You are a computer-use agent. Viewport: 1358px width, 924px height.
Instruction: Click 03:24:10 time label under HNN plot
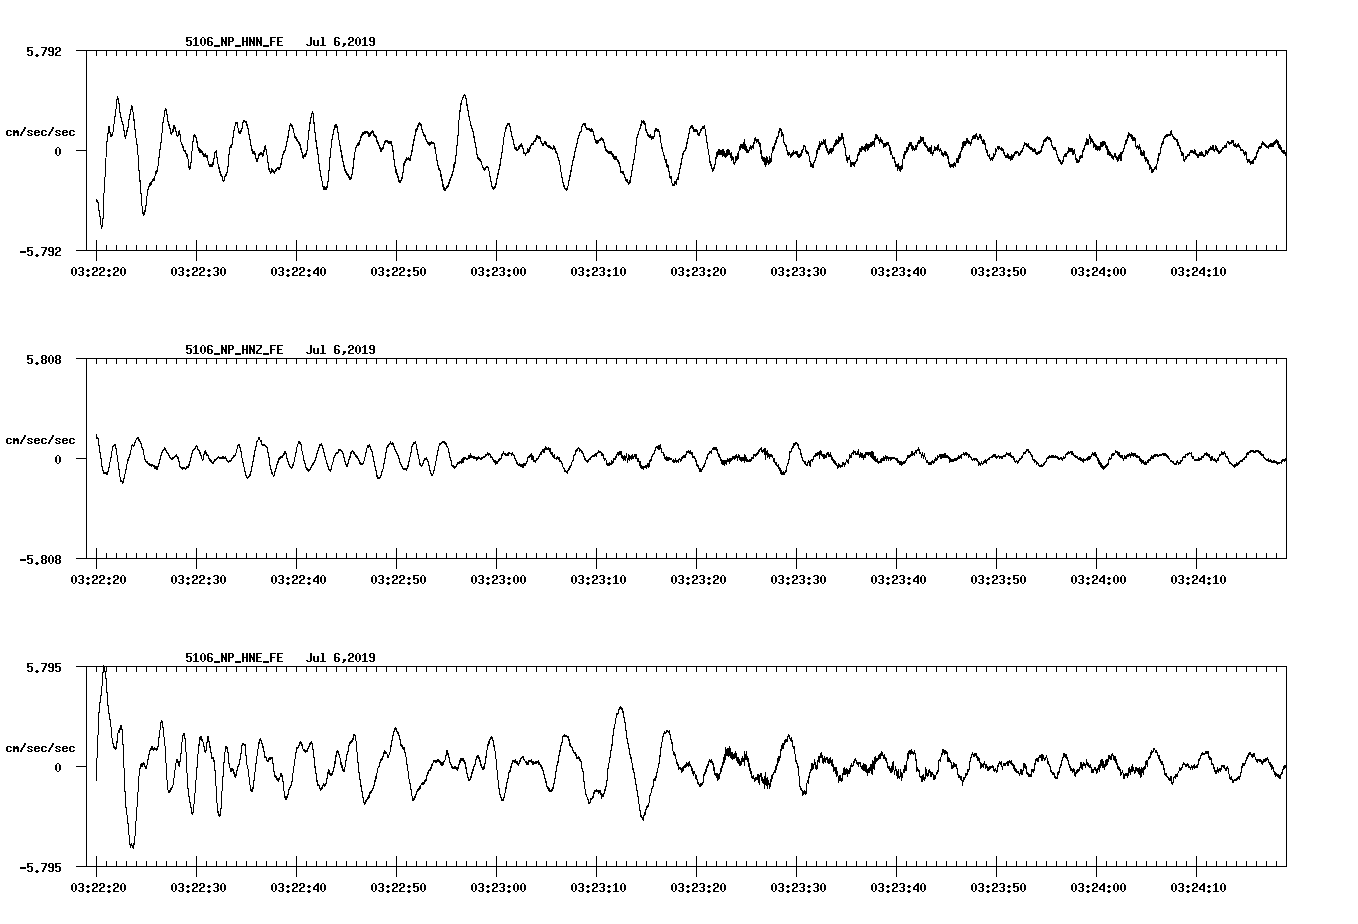pyautogui.click(x=1197, y=271)
